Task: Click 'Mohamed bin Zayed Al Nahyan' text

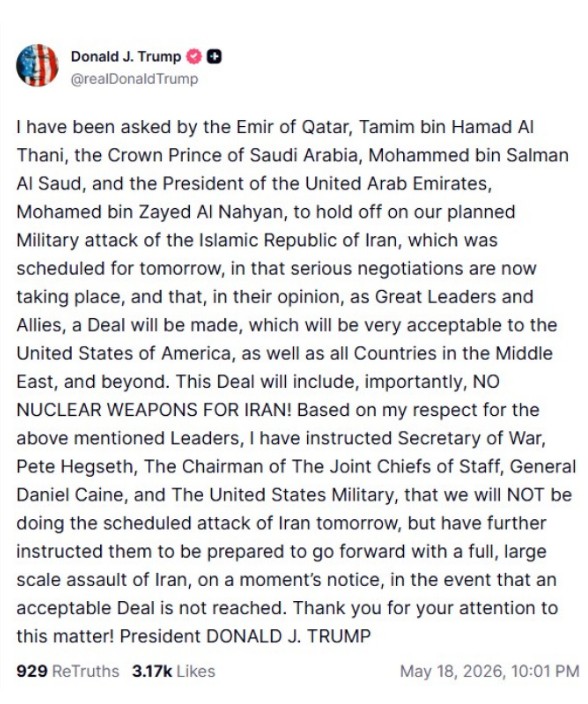Action: pyautogui.click(x=151, y=212)
